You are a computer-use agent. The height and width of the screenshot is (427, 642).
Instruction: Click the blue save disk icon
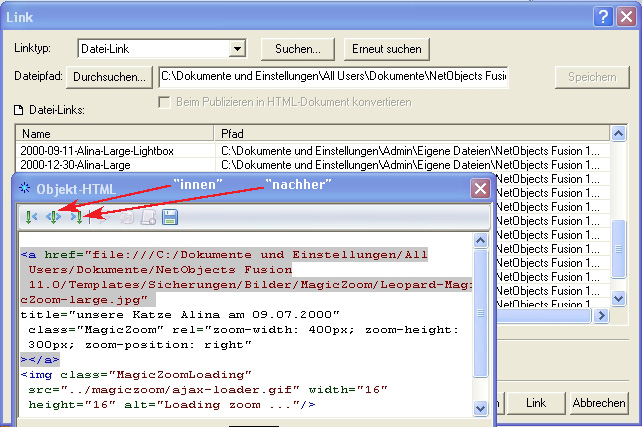170,216
